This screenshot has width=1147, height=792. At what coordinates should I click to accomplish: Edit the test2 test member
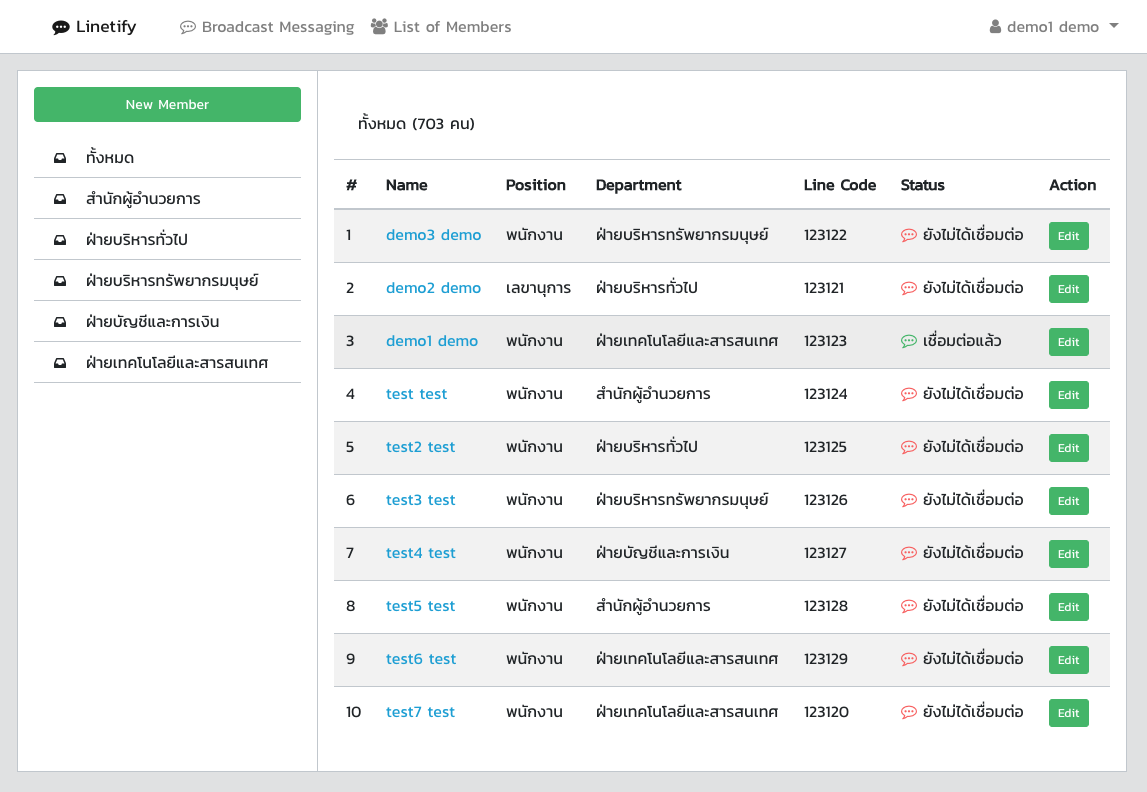coord(1068,448)
